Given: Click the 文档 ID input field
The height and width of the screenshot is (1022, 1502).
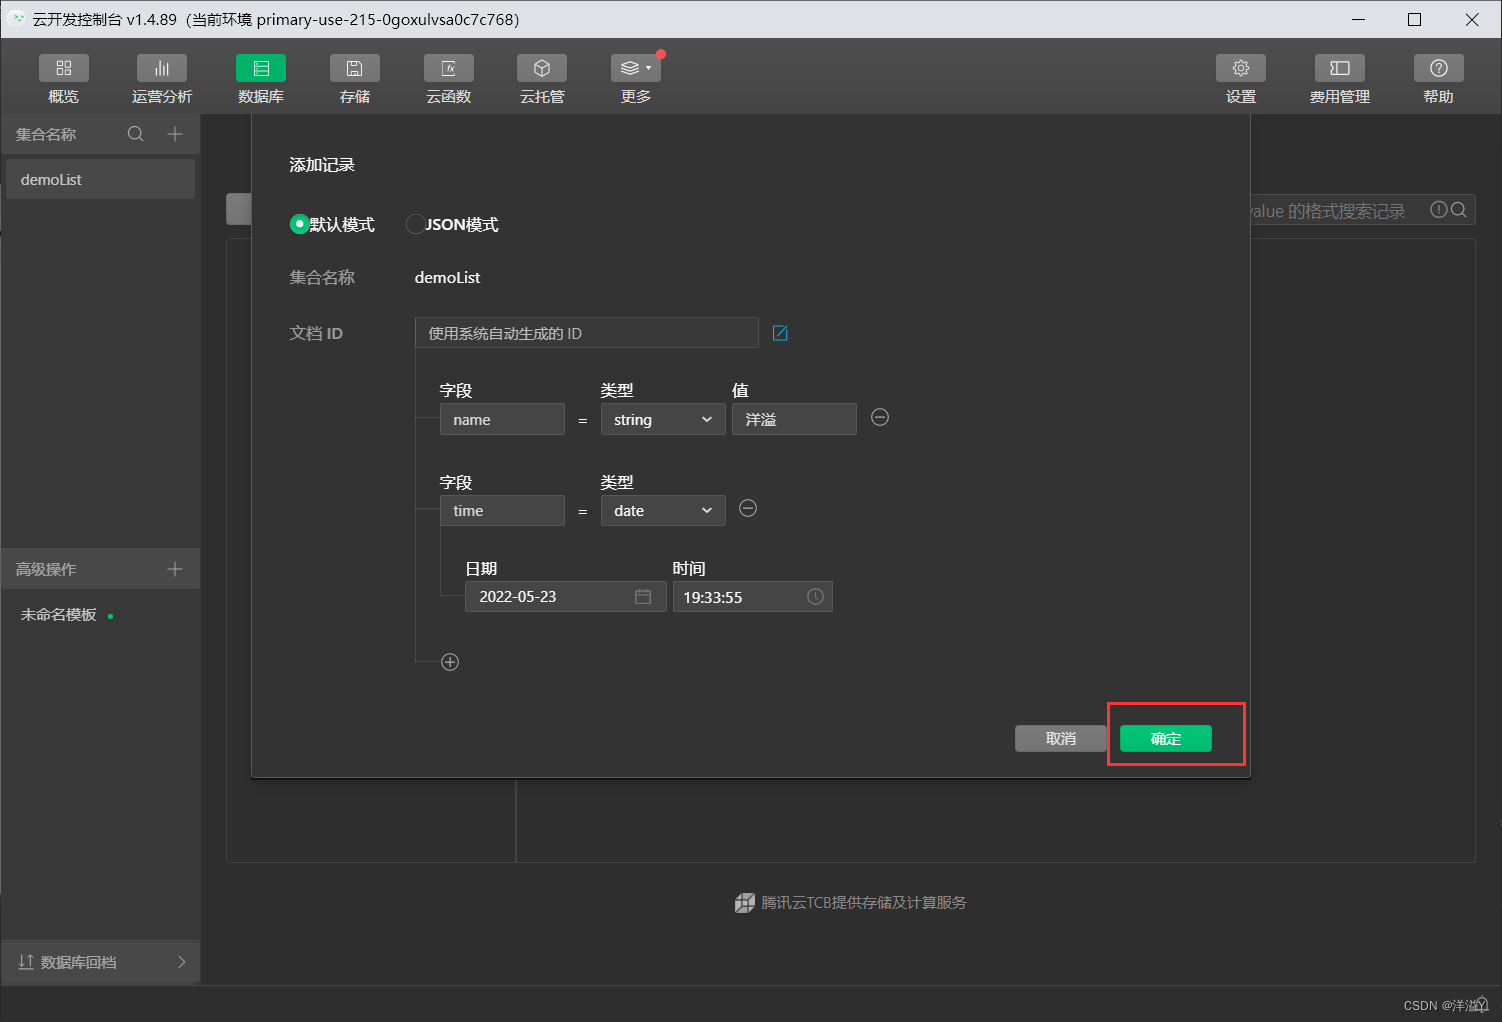Looking at the screenshot, I should [587, 333].
